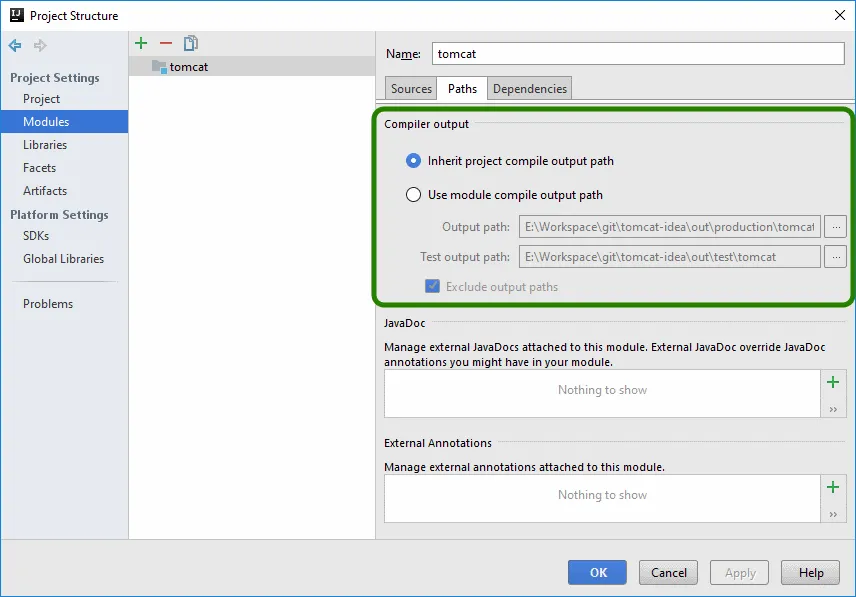Toggle Exclude output paths checkbox

[432, 286]
